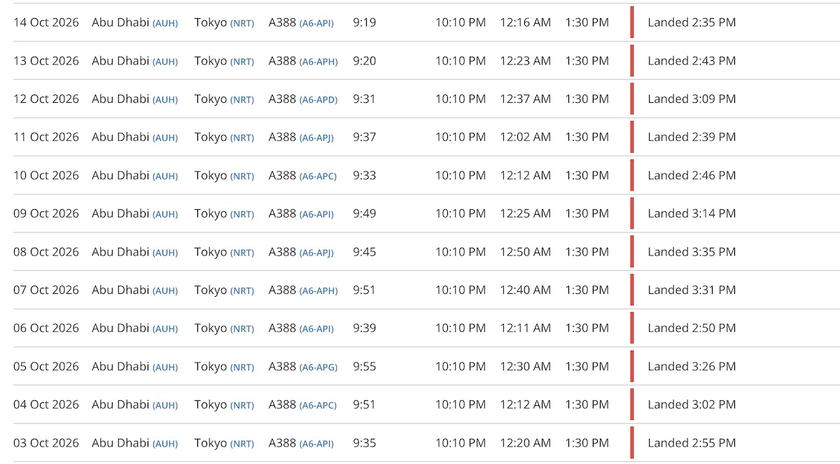The height and width of the screenshot is (464, 840).
Task: Follow the NRT airport link in the 11 Oct row
Action: click(242, 138)
